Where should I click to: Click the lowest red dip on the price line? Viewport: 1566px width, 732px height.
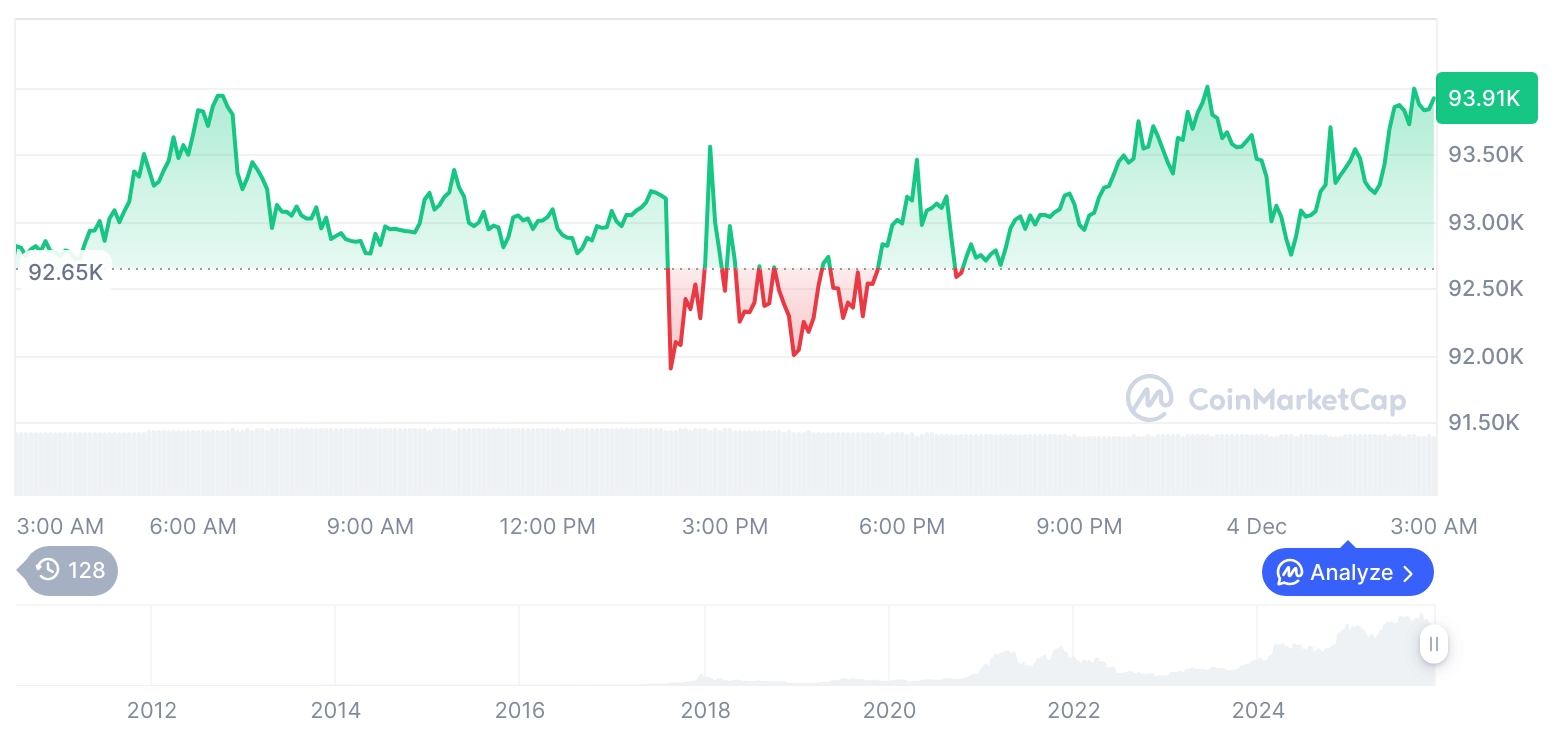point(671,368)
